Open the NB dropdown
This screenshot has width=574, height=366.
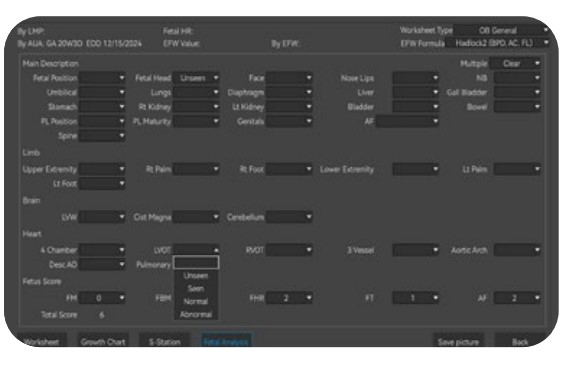517,78
